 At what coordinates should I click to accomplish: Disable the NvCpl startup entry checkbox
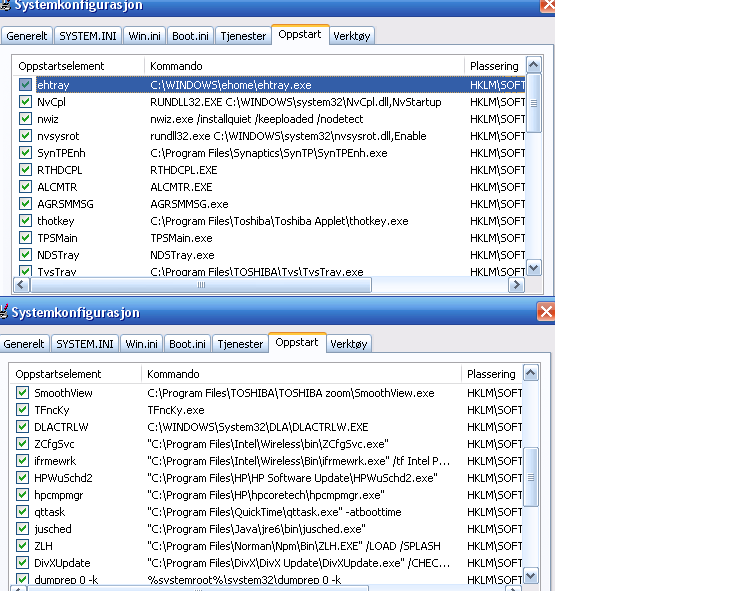[25, 102]
